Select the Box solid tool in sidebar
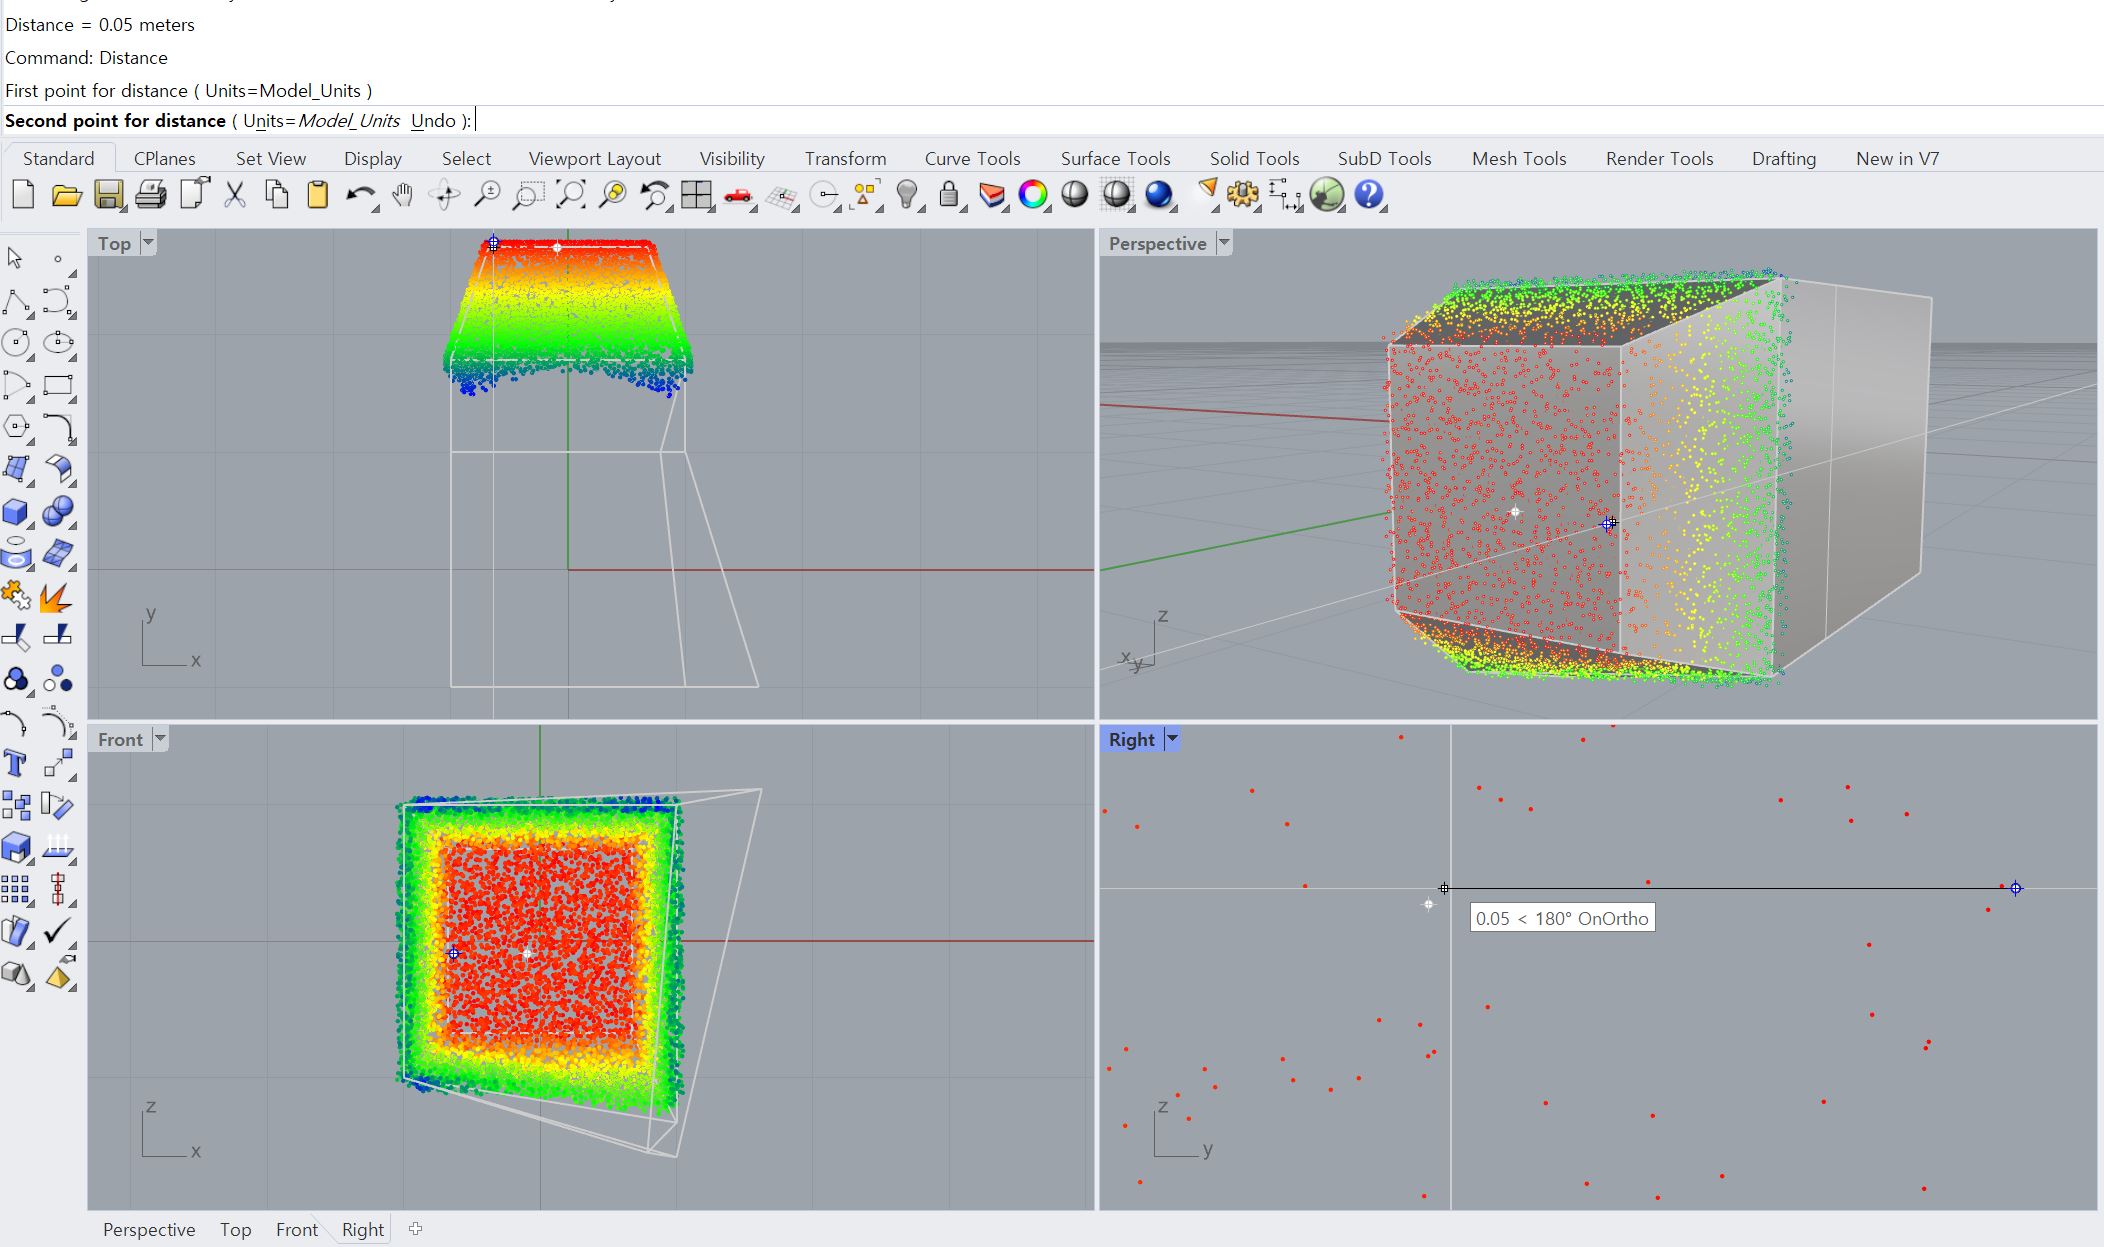This screenshot has width=2104, height=1247. (15, 512)
